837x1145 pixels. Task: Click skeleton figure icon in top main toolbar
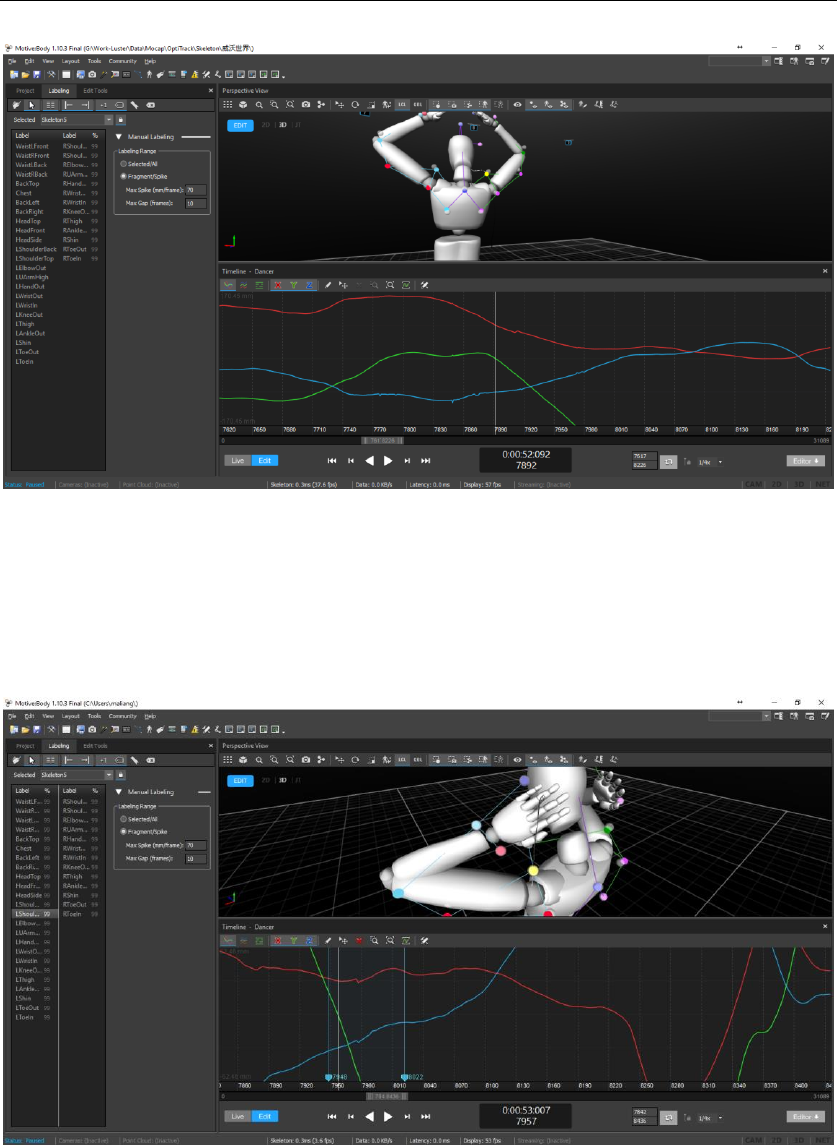[x=149, y=74]
